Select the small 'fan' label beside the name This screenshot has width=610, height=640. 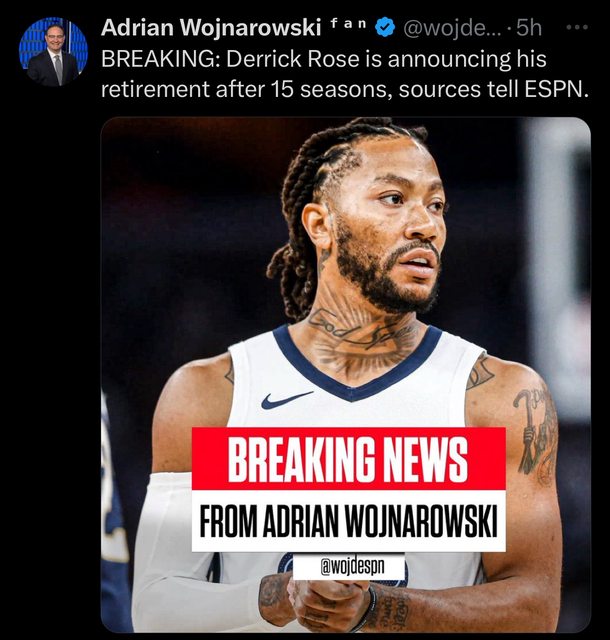(x=348, y=24)
